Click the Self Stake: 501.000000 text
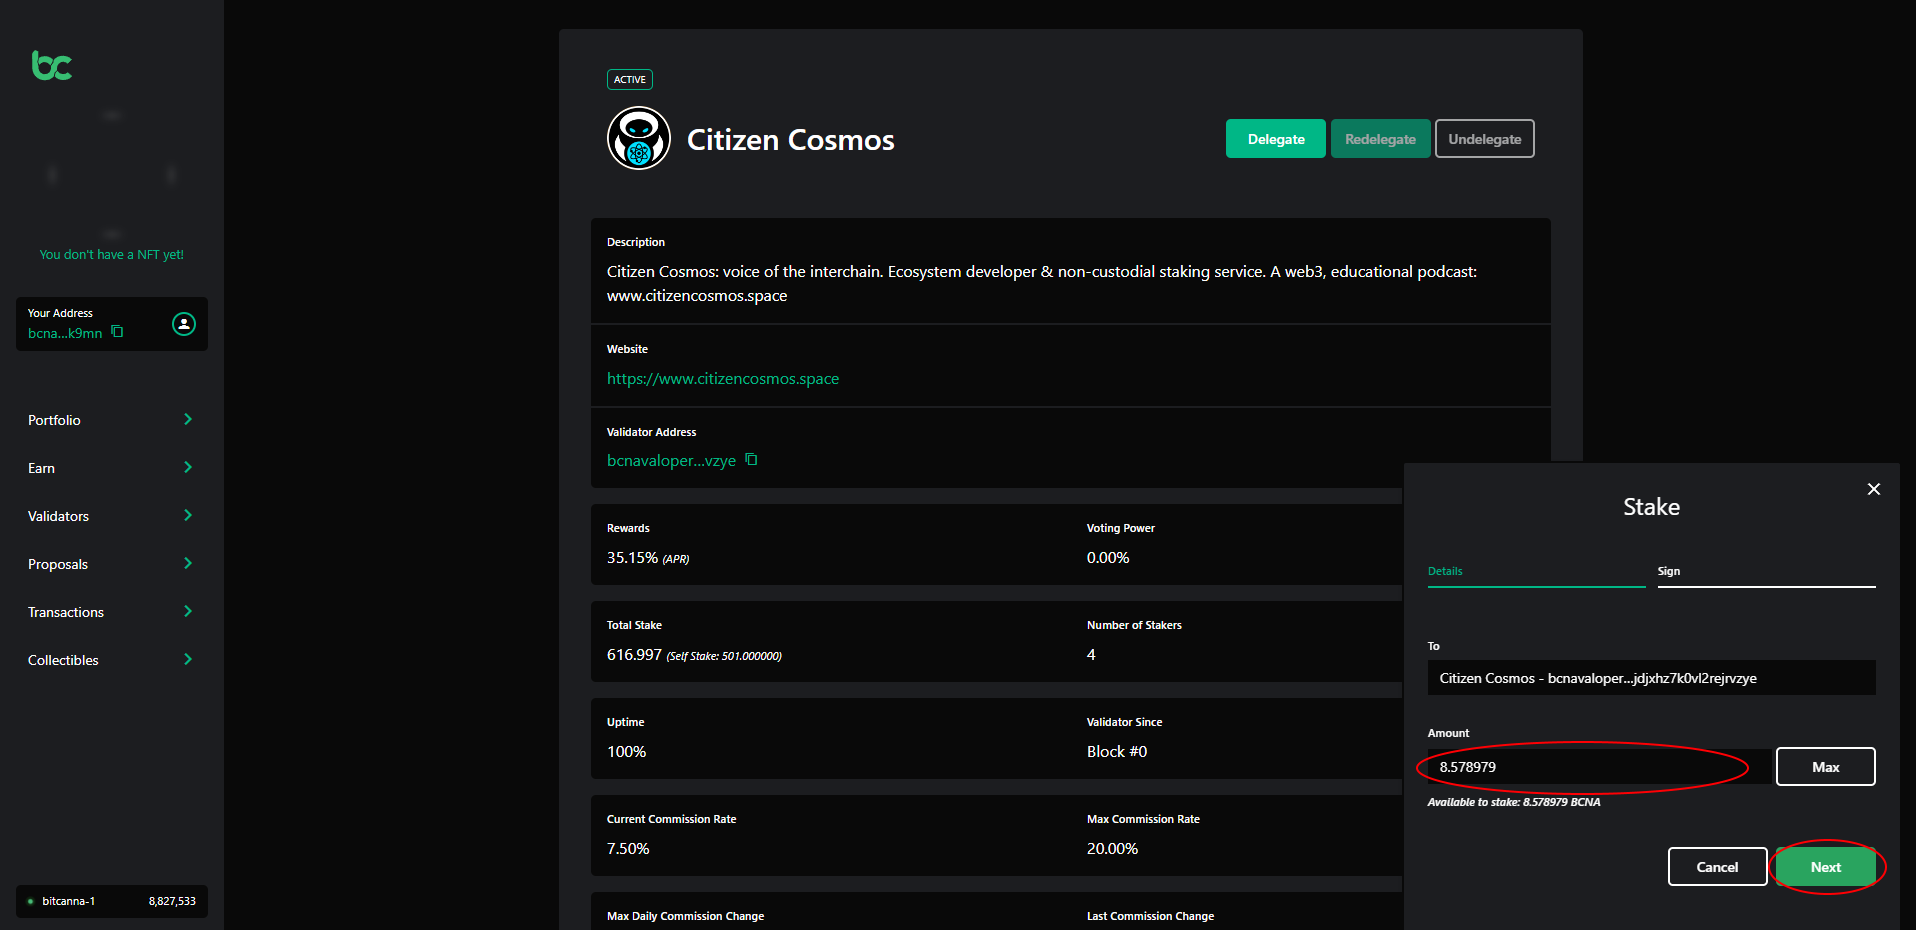The width and height of the screenshot is (1916, 930). (x=724, y=656)
